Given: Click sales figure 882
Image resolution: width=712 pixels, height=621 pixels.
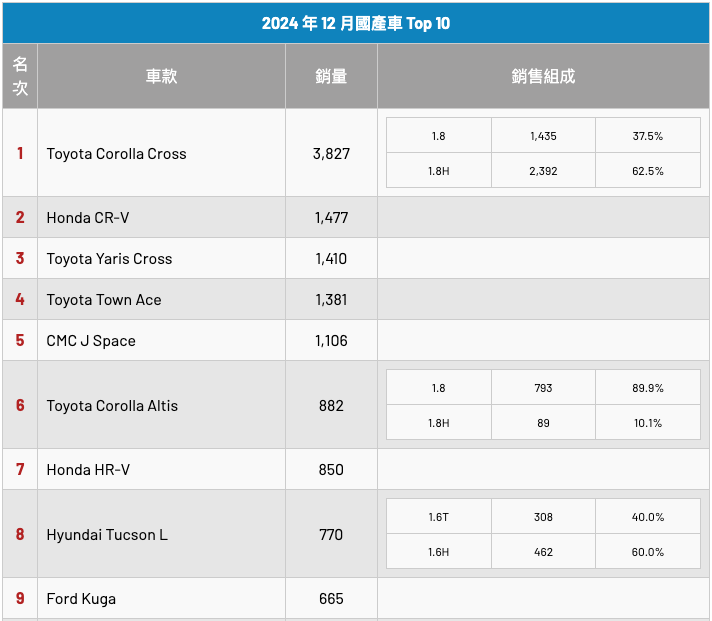Looking at the screenshot, I should (x=331, y=405).
